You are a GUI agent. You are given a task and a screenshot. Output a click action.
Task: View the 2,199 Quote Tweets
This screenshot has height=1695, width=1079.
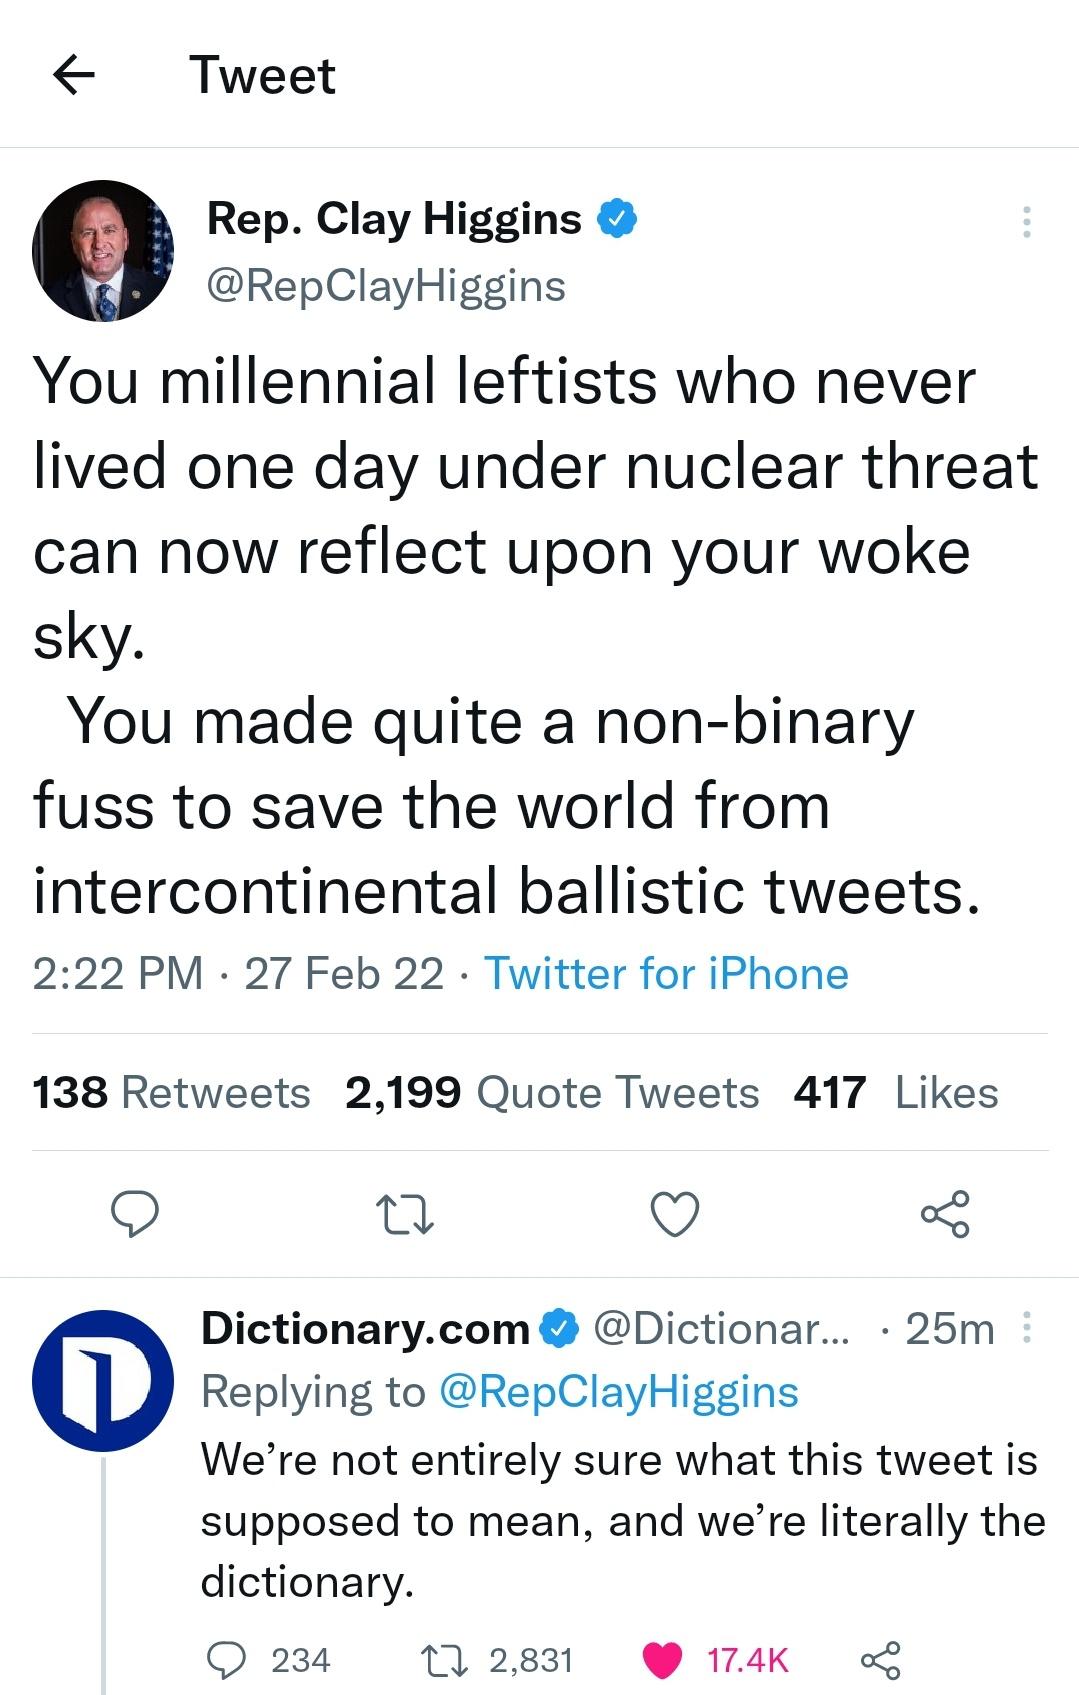(552, 1092)
